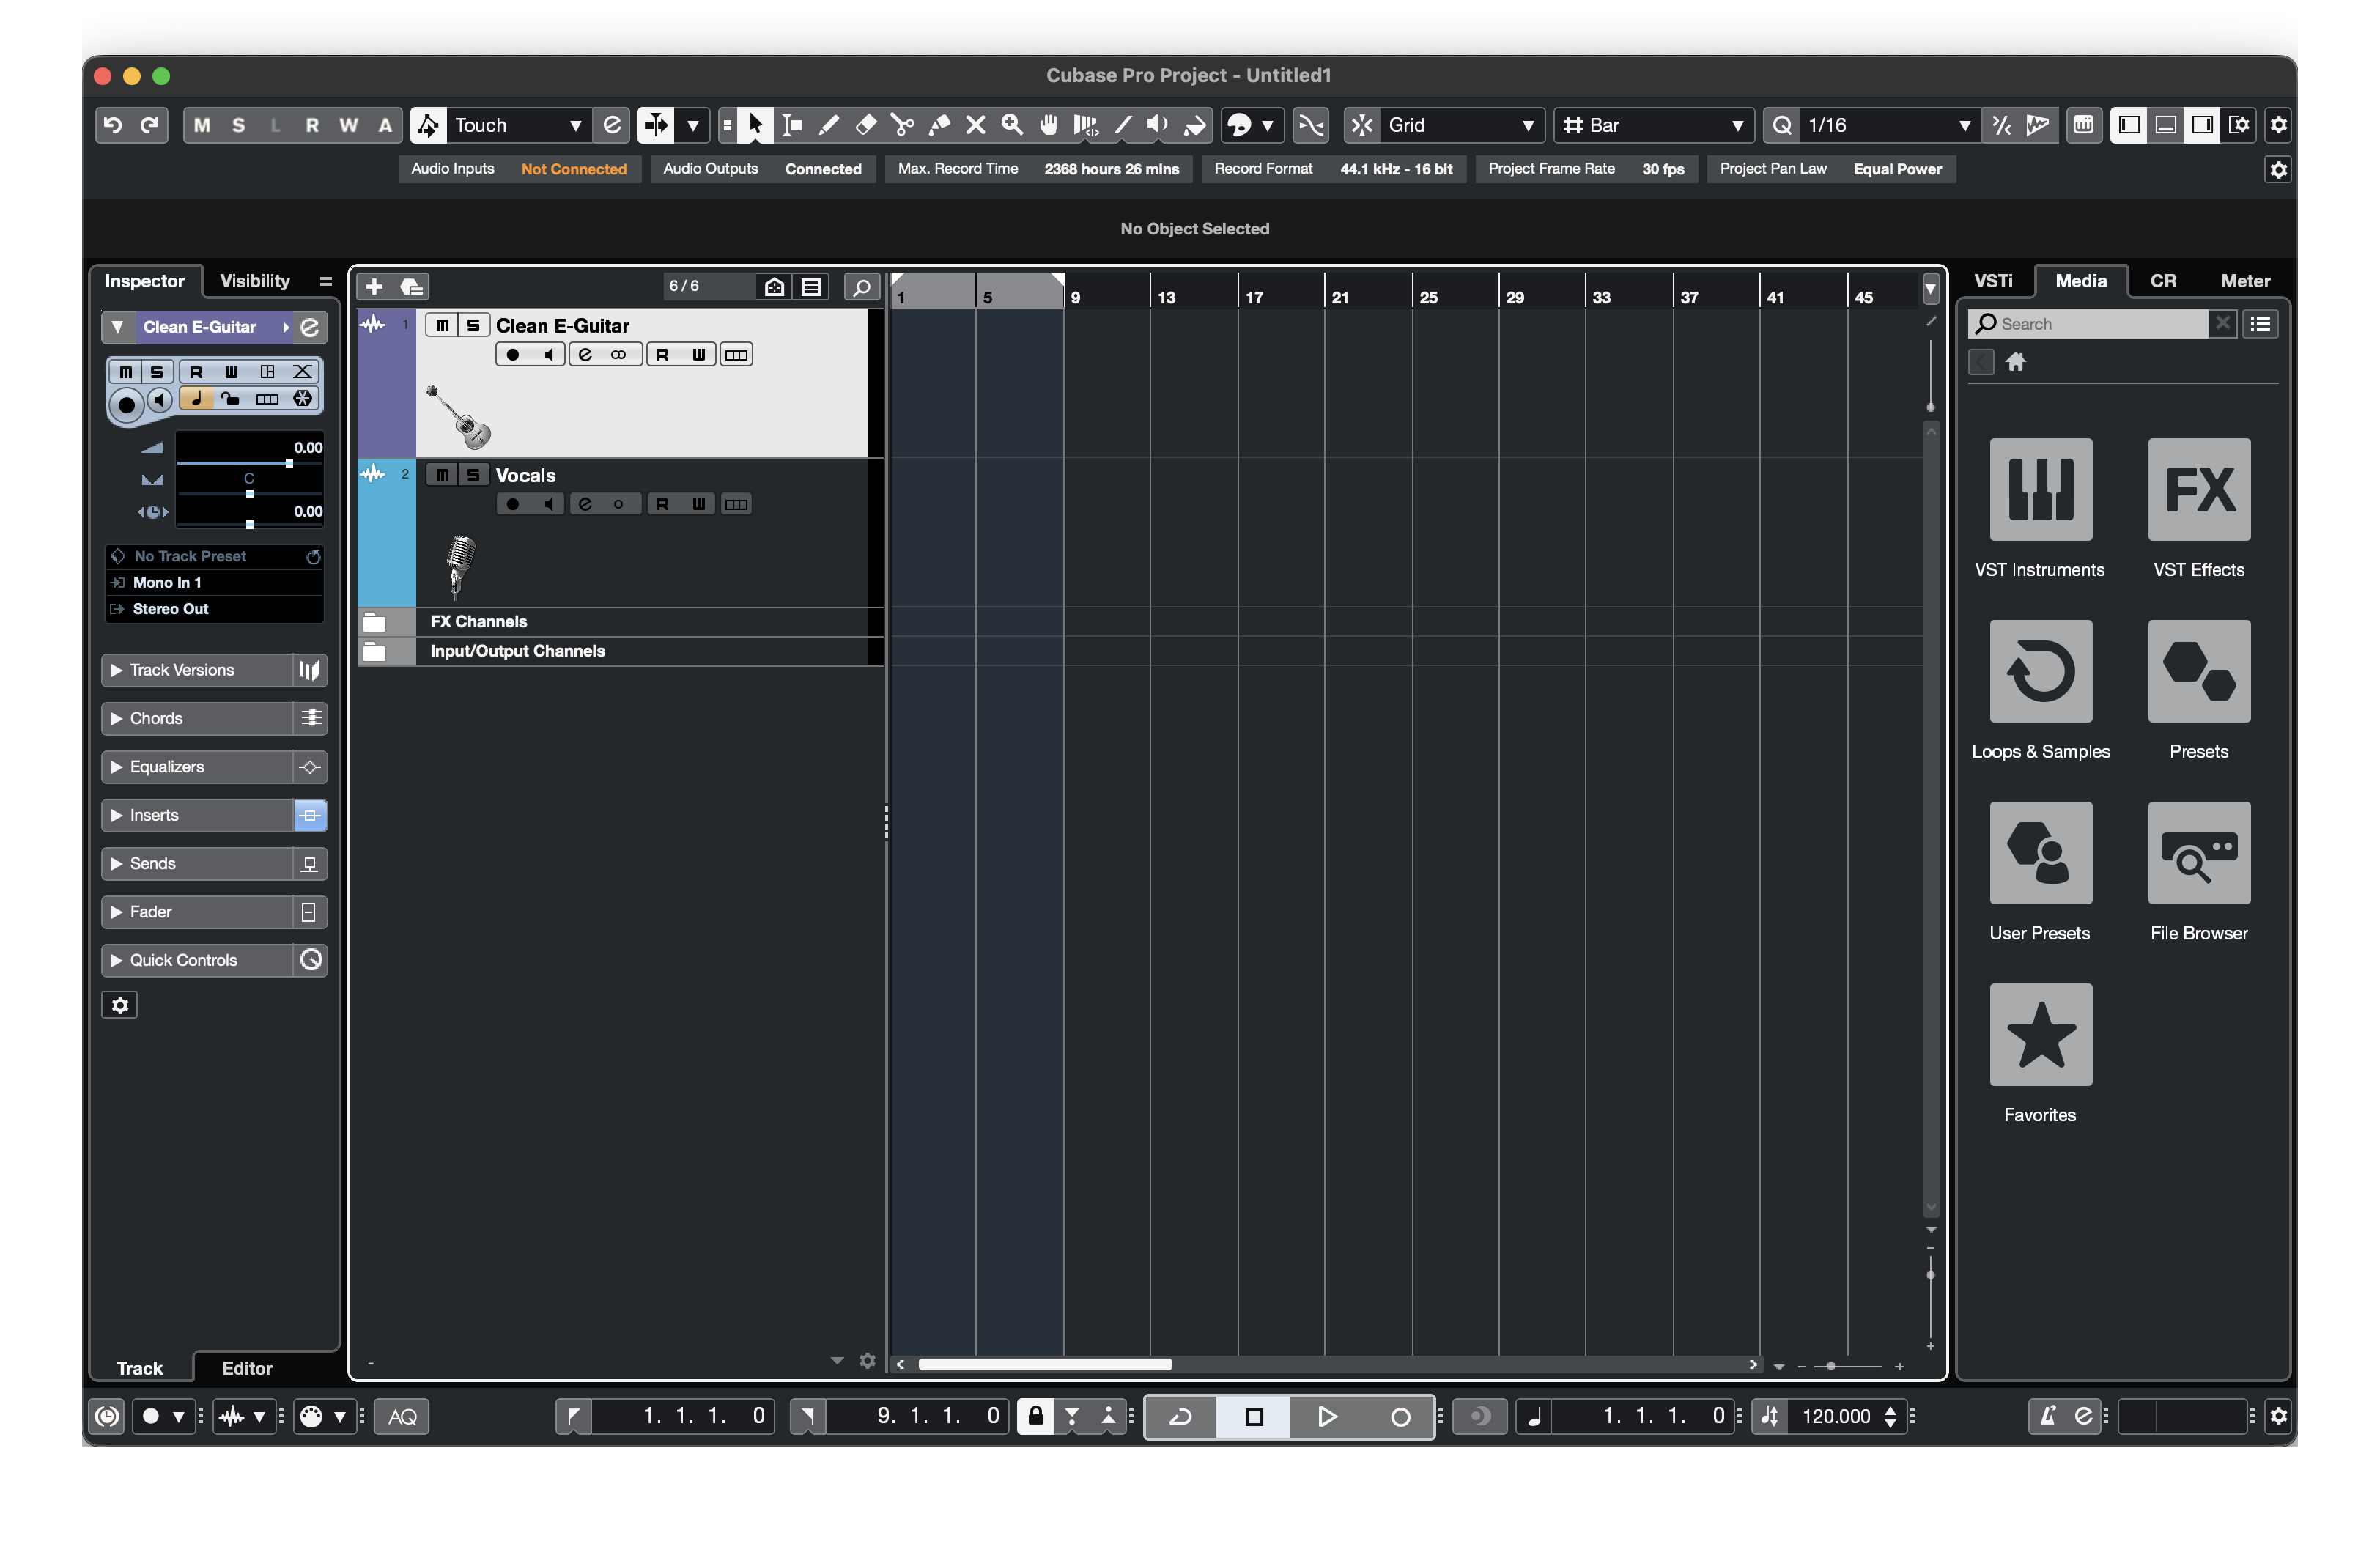
Task: Select the Line tool
Action: coord(1122,125)
